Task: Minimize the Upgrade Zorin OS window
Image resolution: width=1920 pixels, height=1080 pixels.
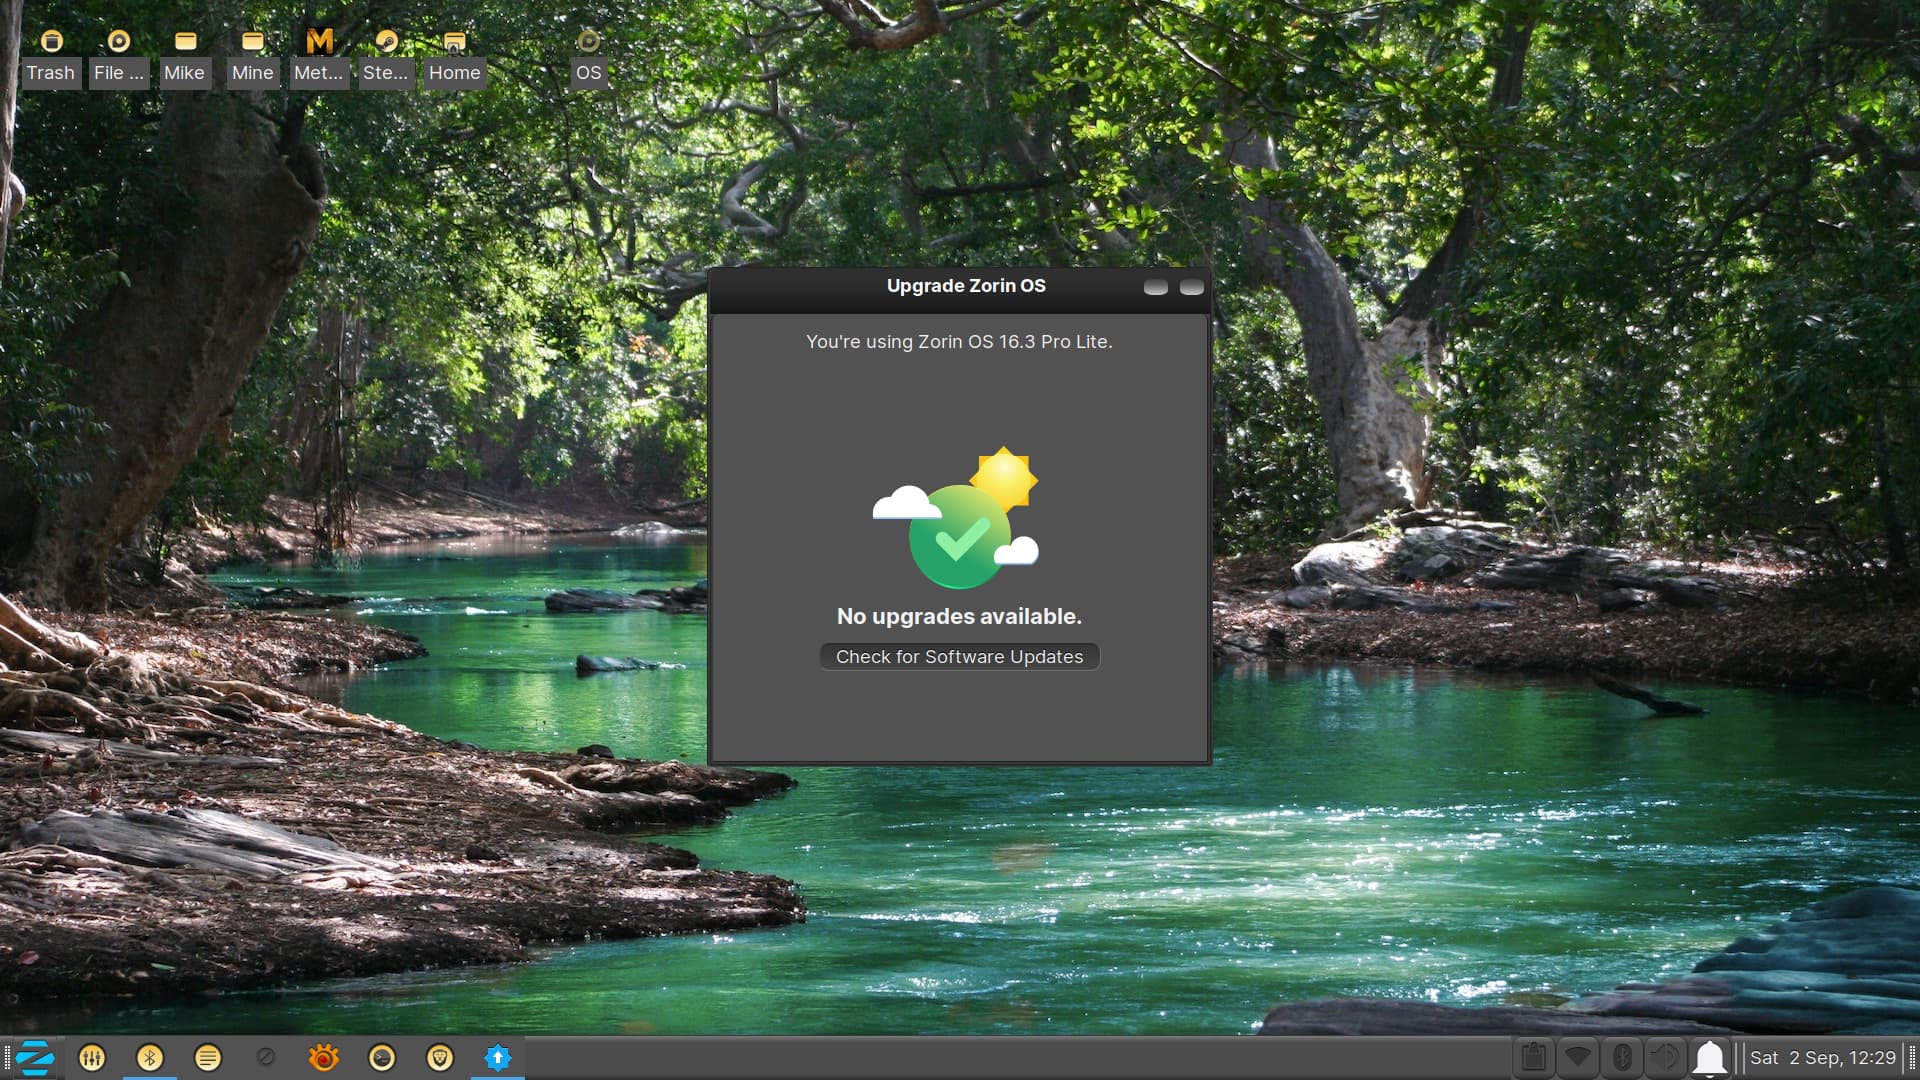Action: (x=1156, y=287)
